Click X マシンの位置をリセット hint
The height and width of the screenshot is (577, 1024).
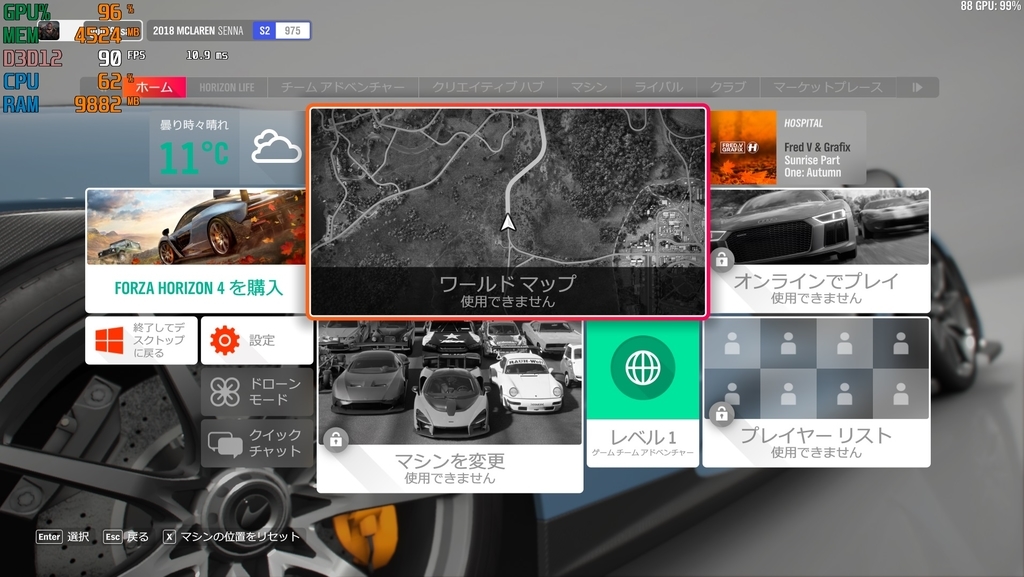click(231, 537)
